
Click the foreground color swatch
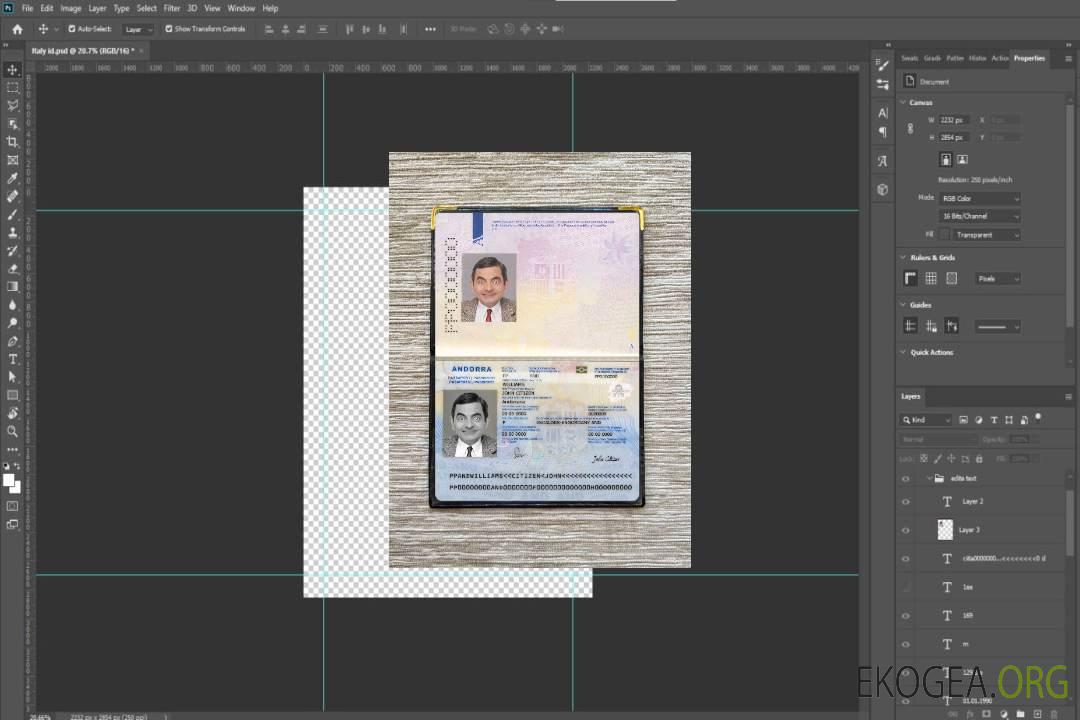click(8, 480)
